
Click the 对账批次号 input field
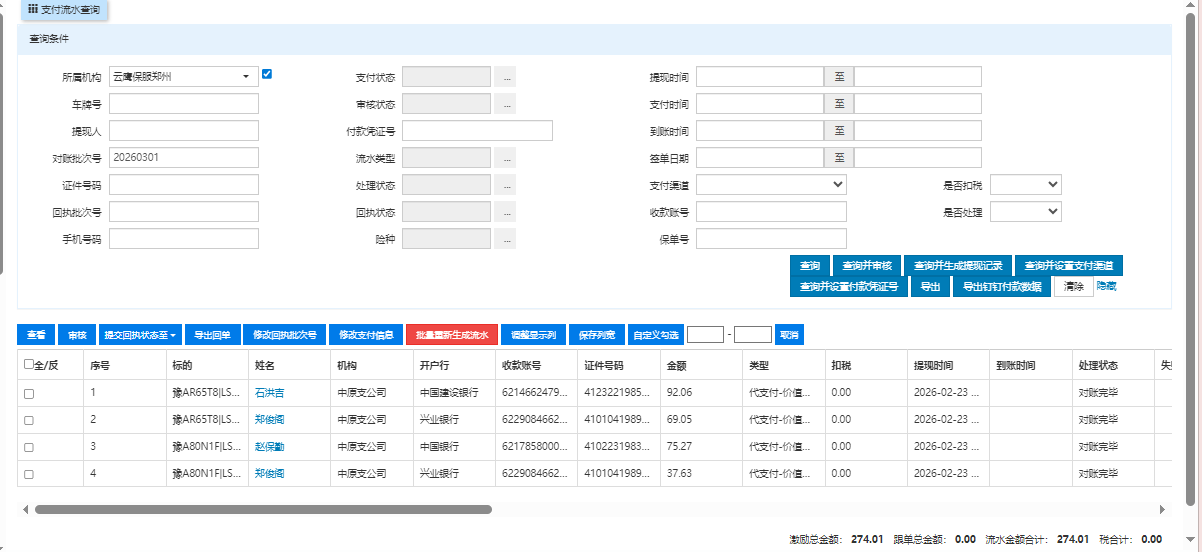click(184, 158)
